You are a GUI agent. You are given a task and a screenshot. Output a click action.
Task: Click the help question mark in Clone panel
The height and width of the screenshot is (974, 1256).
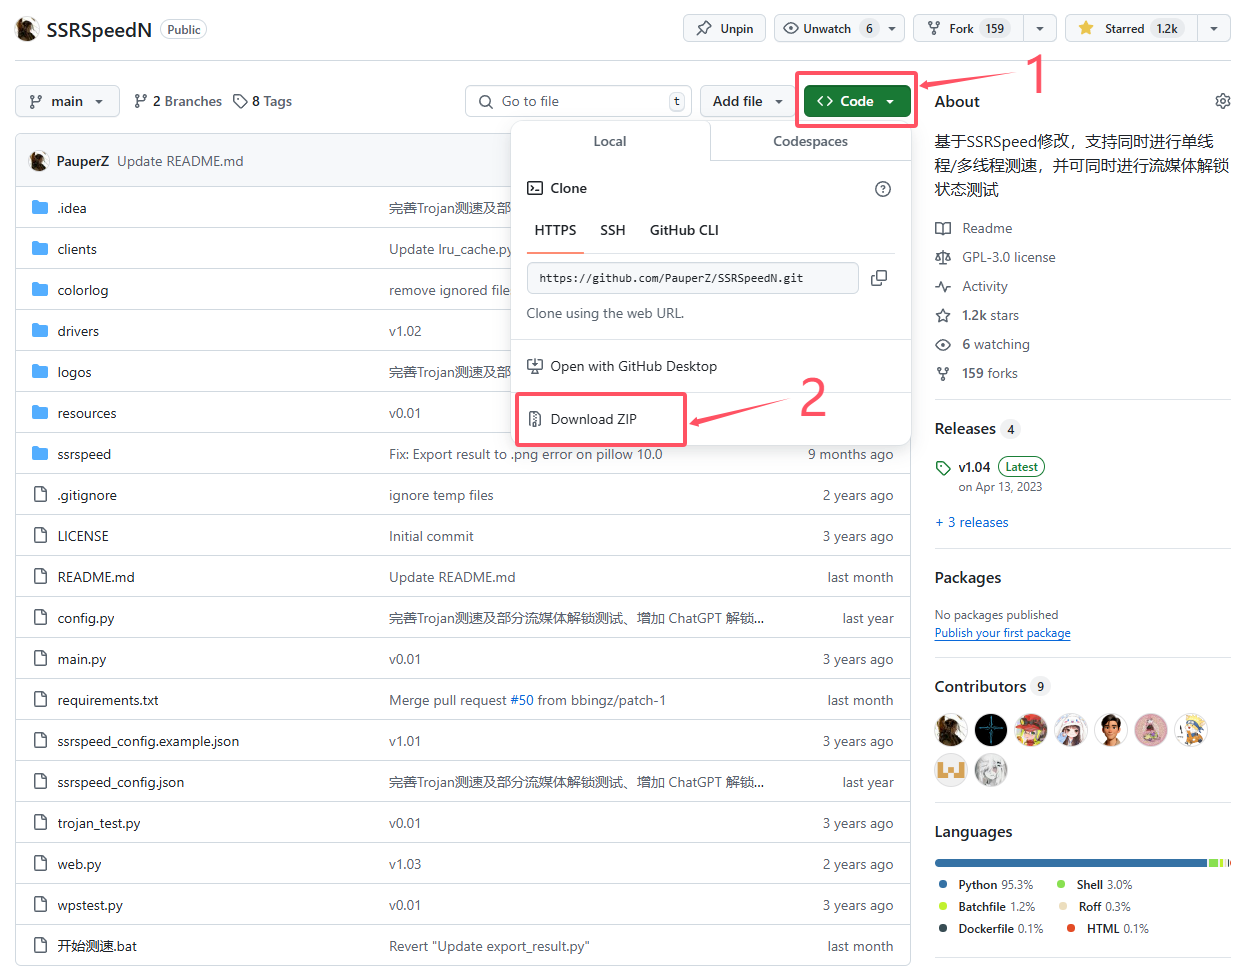pos(883,188)
